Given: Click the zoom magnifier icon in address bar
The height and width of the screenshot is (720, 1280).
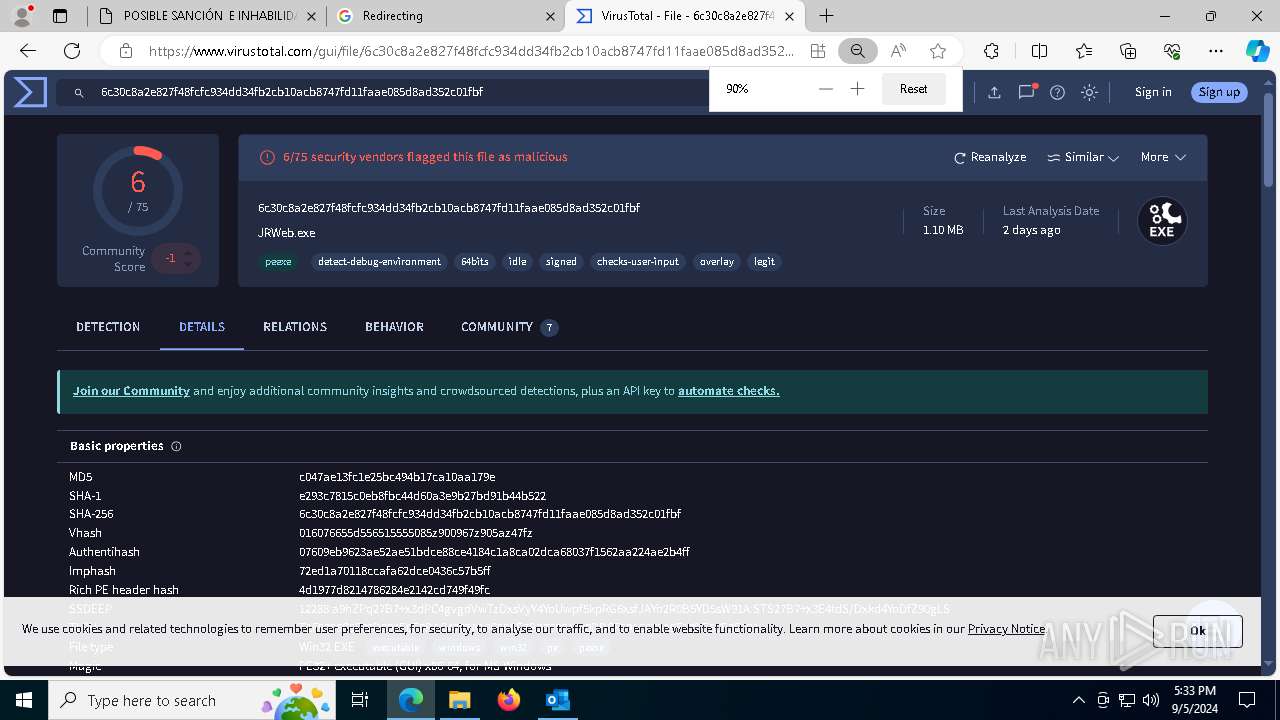Looking at the screenshot, I should [857, 51].
